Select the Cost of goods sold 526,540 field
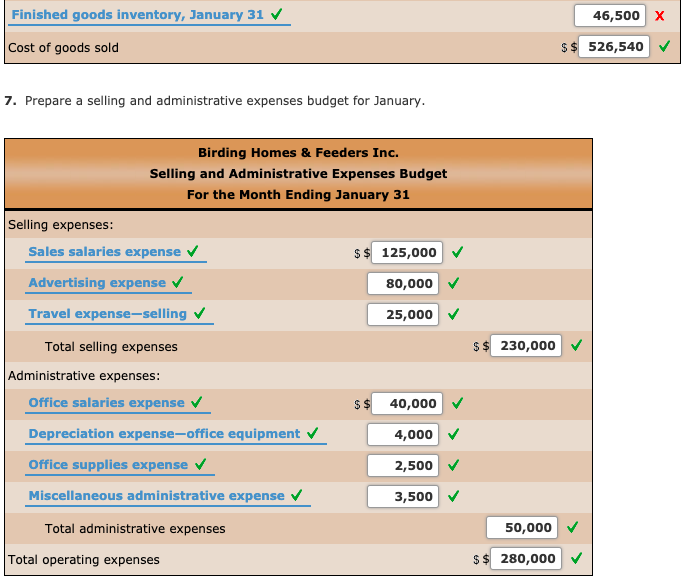 614,46
